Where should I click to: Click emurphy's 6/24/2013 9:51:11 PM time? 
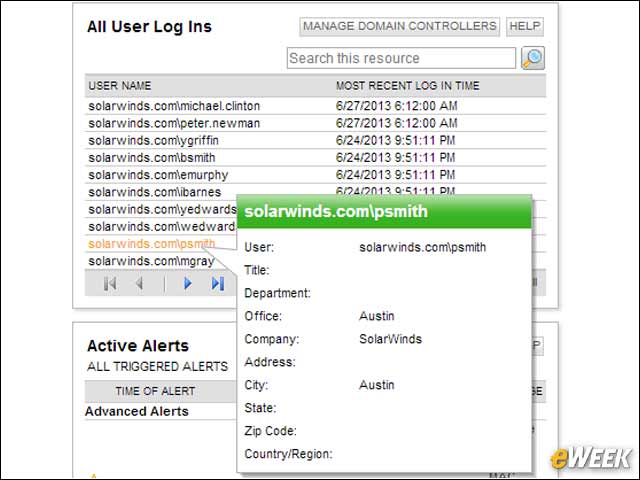point(395,175)
